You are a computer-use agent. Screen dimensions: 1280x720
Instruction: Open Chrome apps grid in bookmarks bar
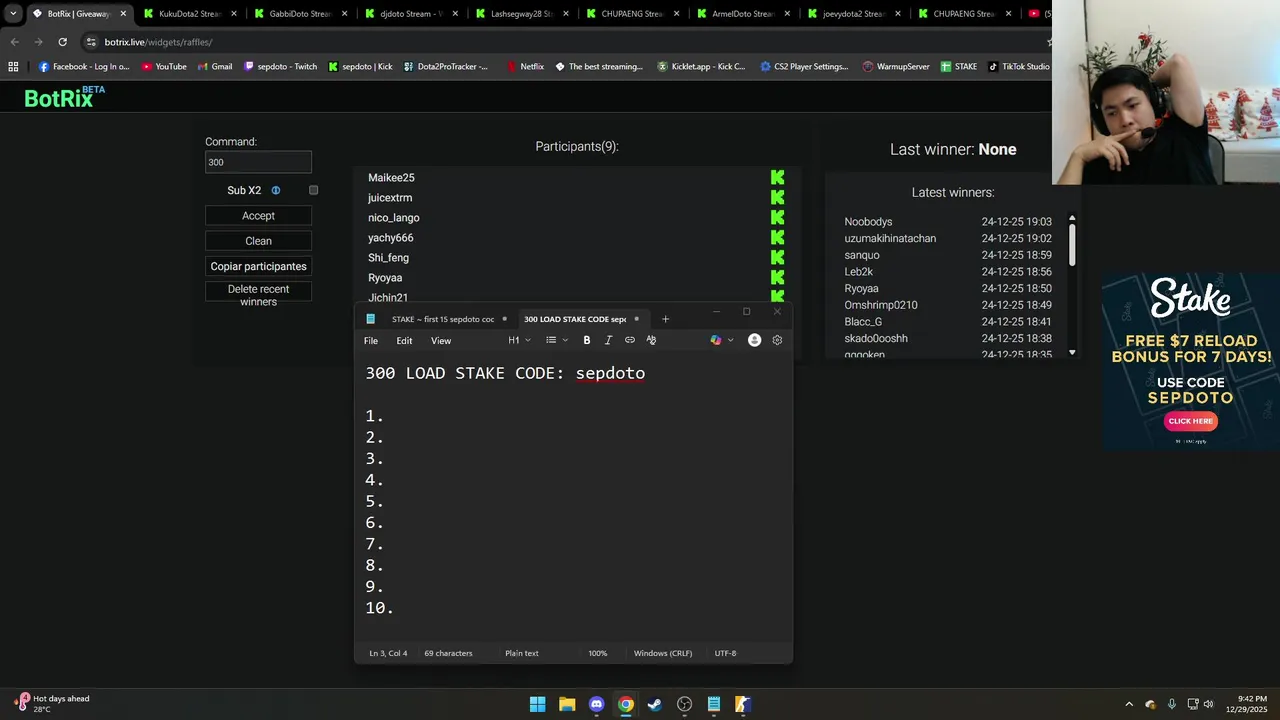(x=13, y=66)
